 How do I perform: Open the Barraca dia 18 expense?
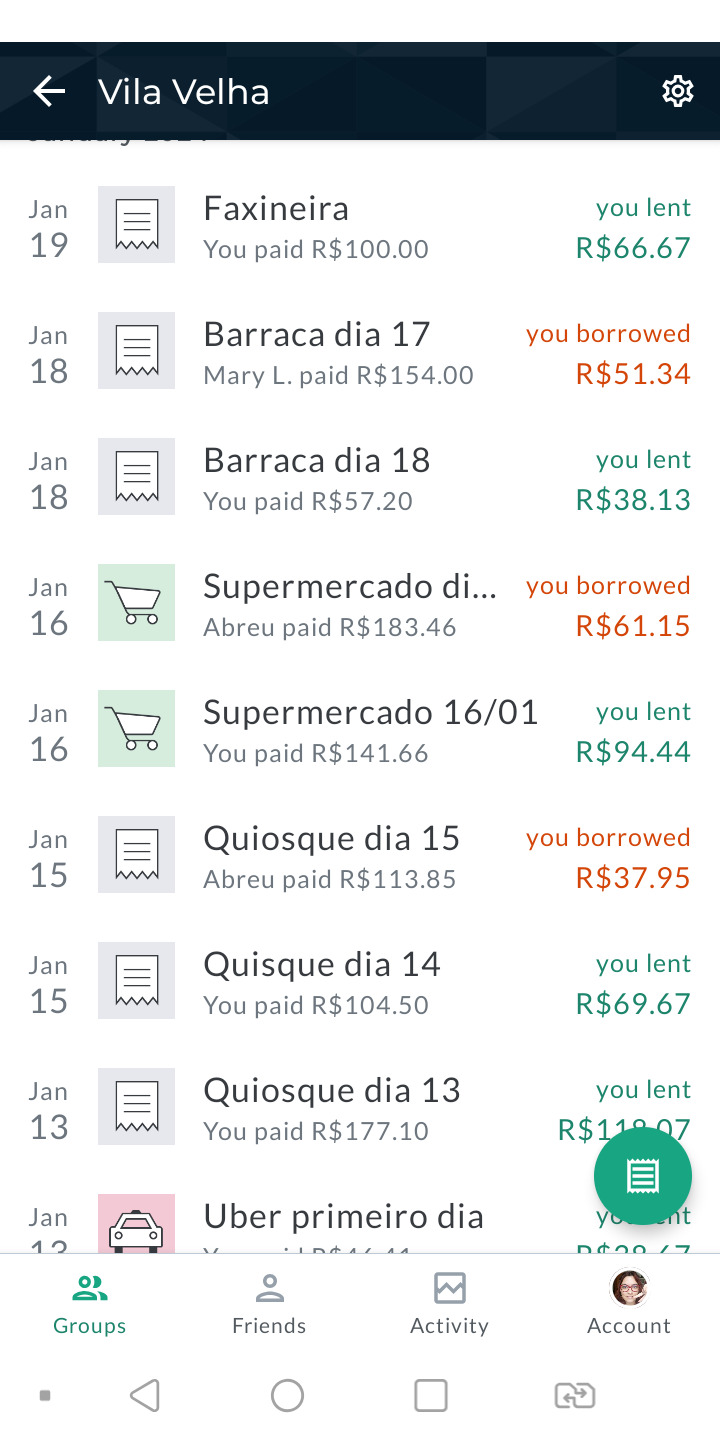pyautogui.click(x=360, y=478)
